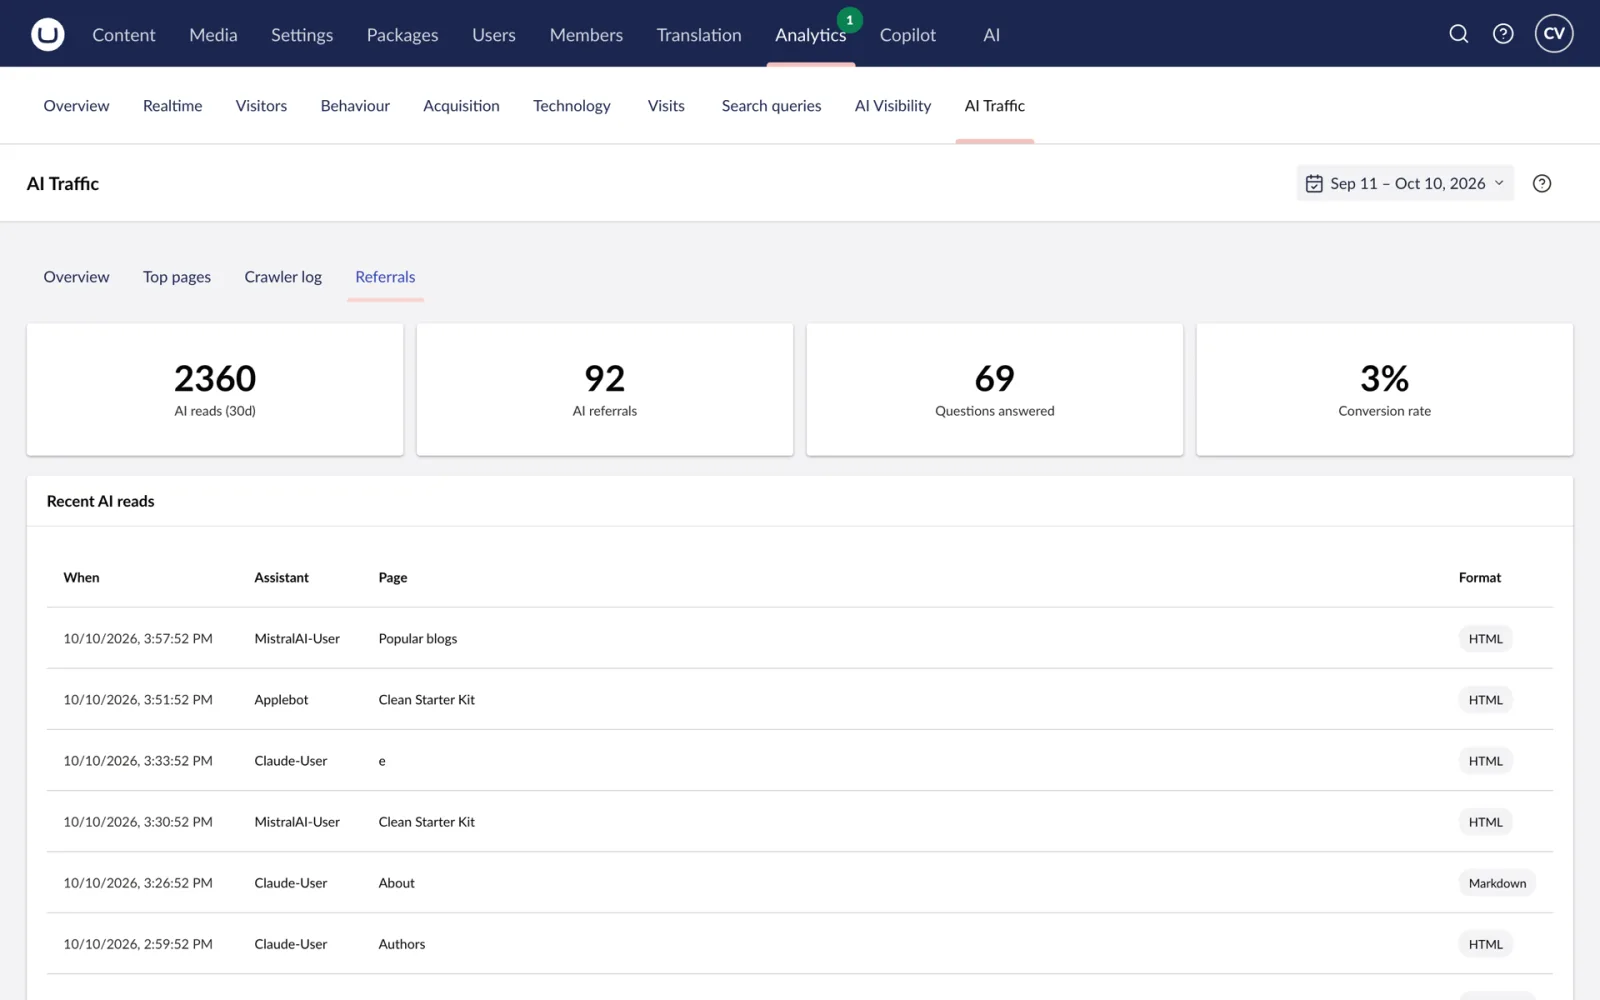Open the help icon in top bar
Screen dimensions: 1600x1000
pos(1503,34)
